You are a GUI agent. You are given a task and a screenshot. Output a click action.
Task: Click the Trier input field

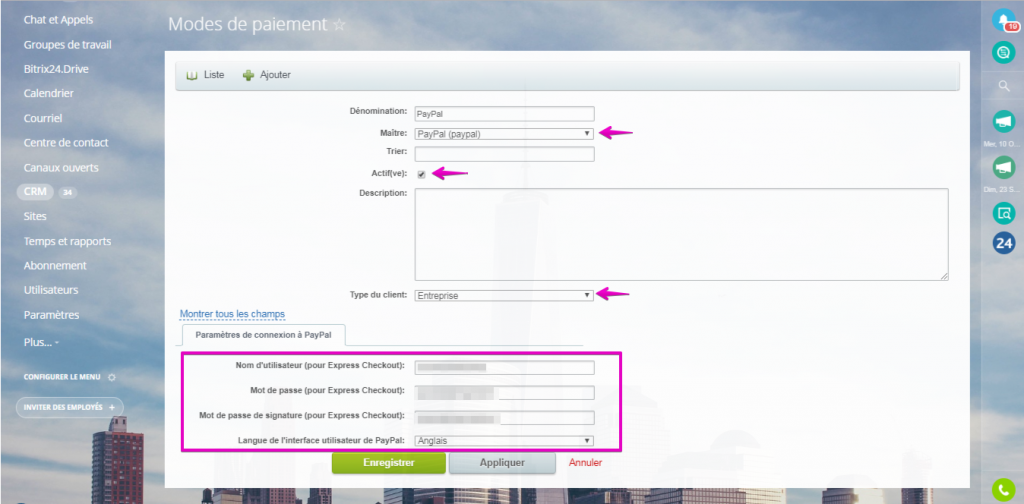(504, 154)
